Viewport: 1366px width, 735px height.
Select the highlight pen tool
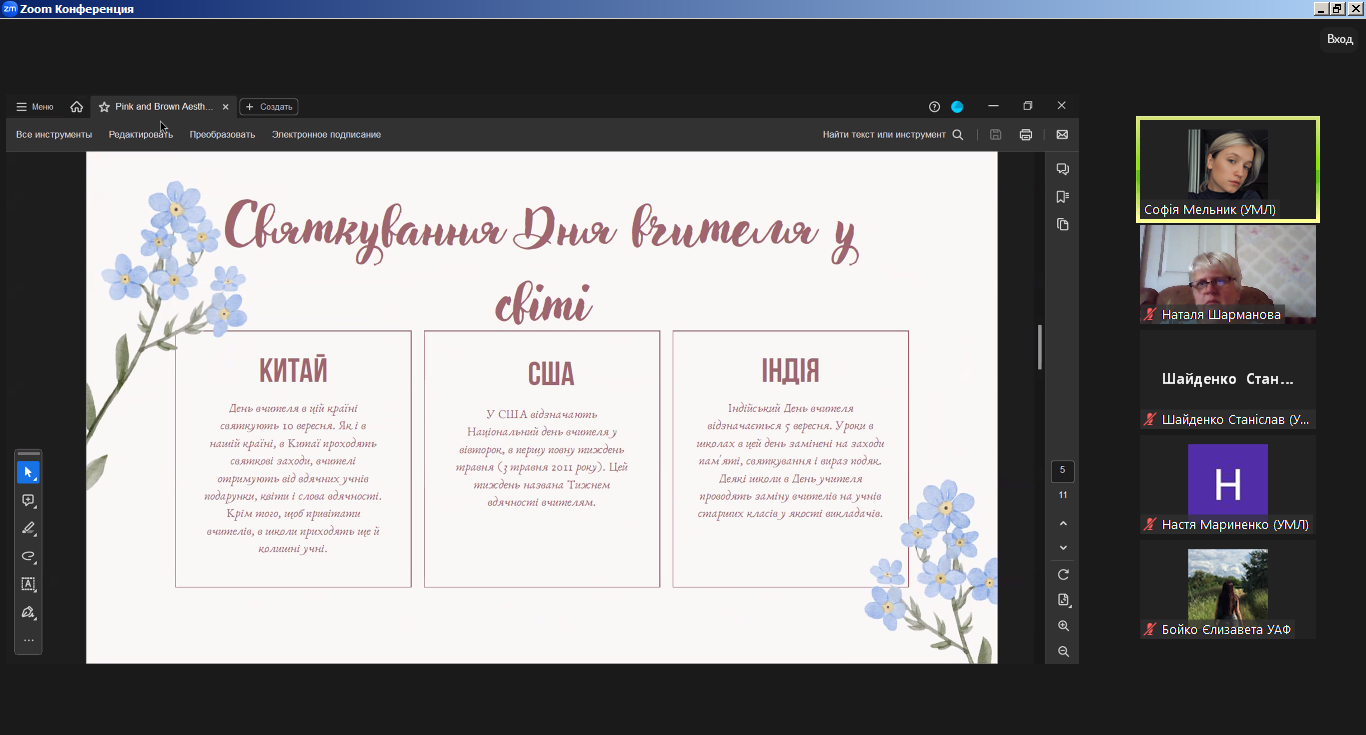29,528
